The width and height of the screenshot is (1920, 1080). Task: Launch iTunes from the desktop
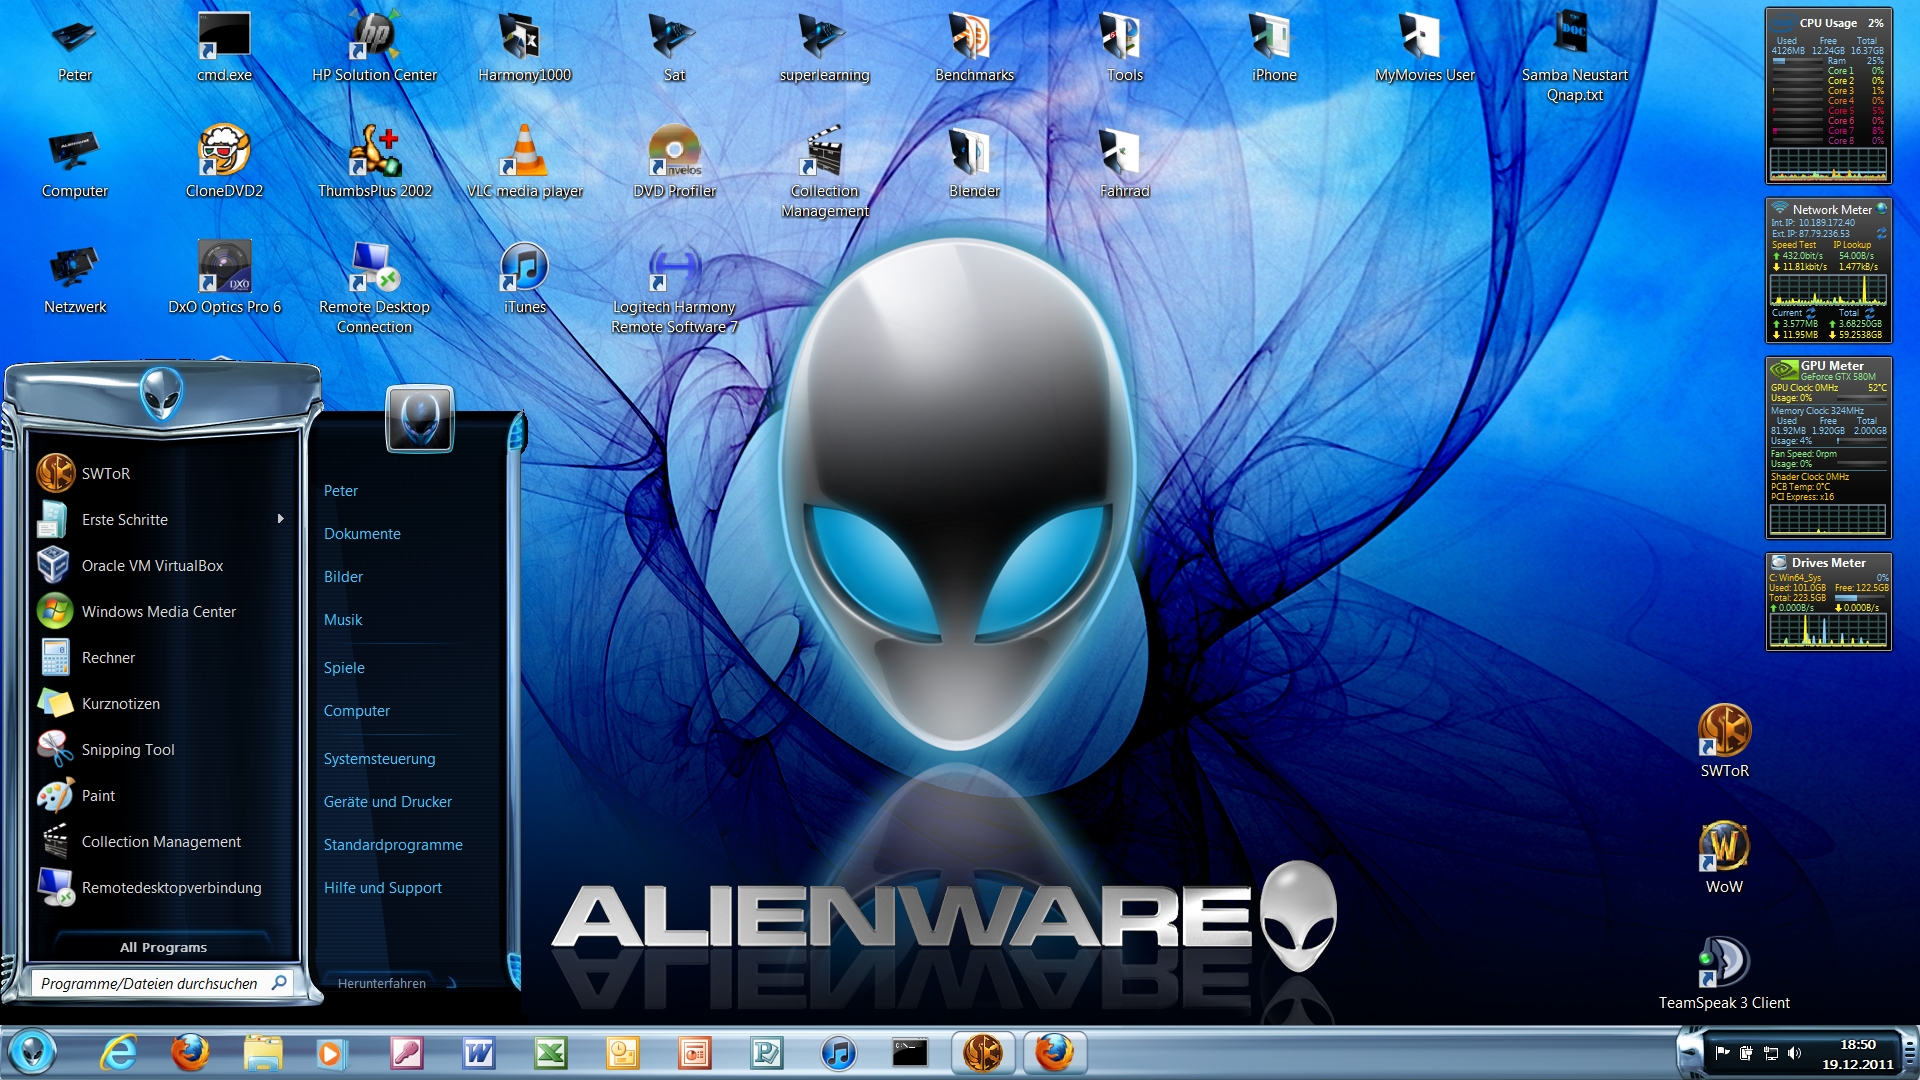click(x=524, y=279)
